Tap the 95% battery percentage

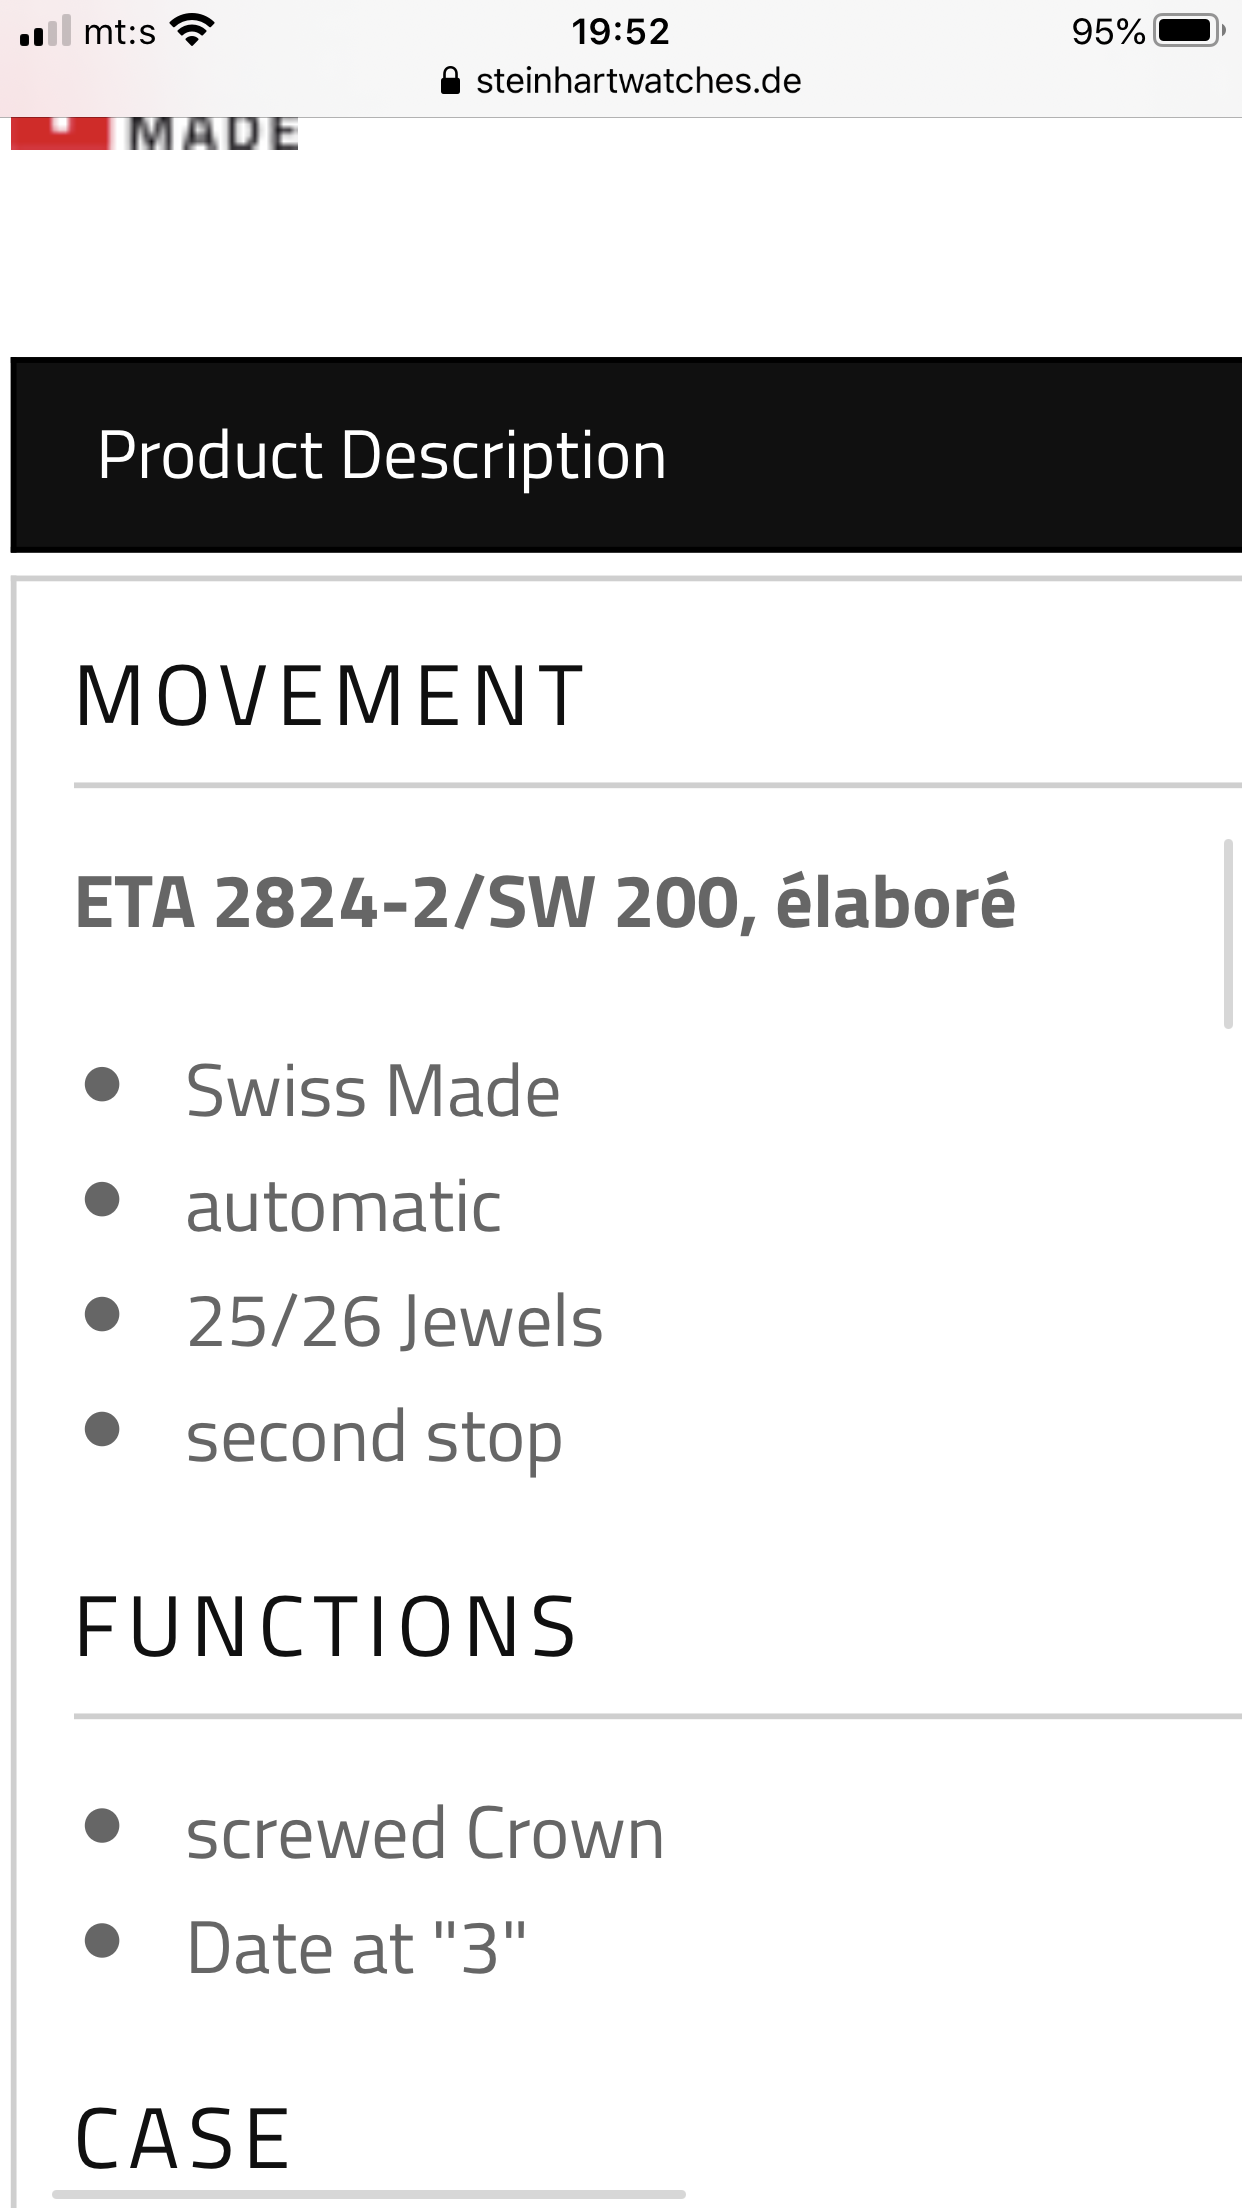pyautogui.click(x=1107, y=32)
